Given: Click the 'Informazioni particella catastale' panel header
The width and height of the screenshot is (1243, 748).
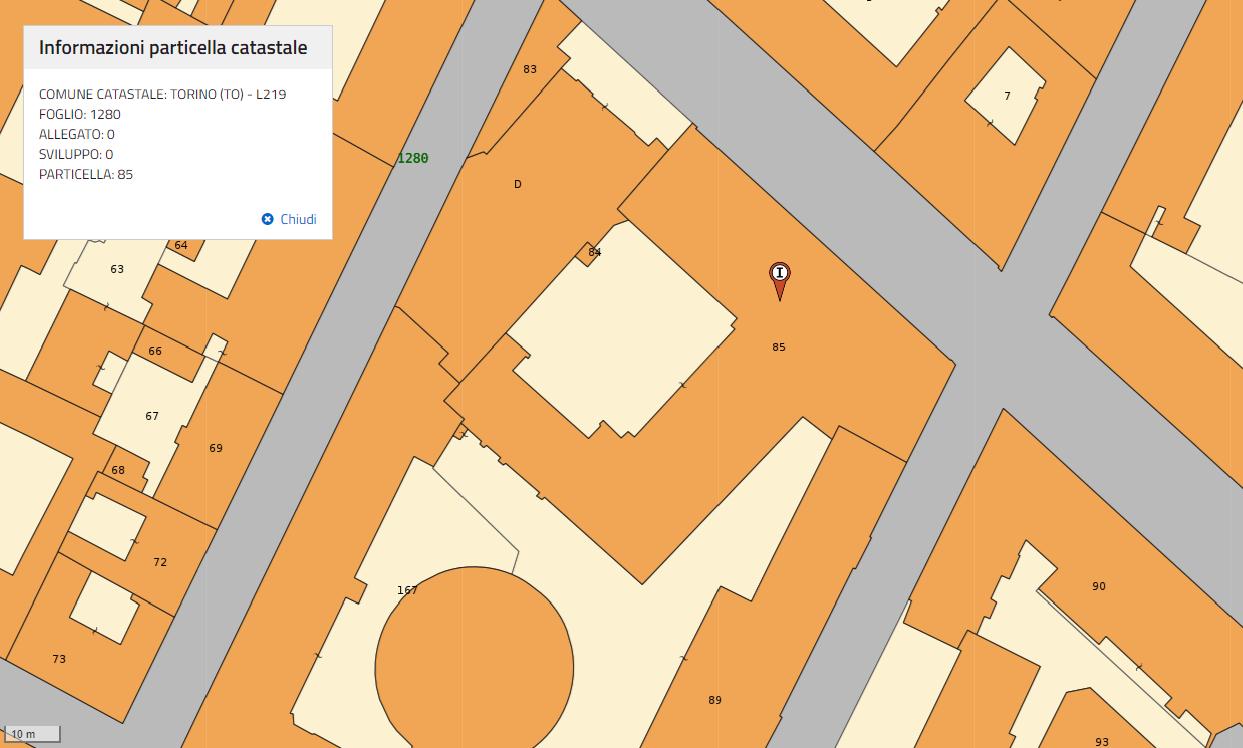Looking at the screenshot, I should (x=173, y=47).
